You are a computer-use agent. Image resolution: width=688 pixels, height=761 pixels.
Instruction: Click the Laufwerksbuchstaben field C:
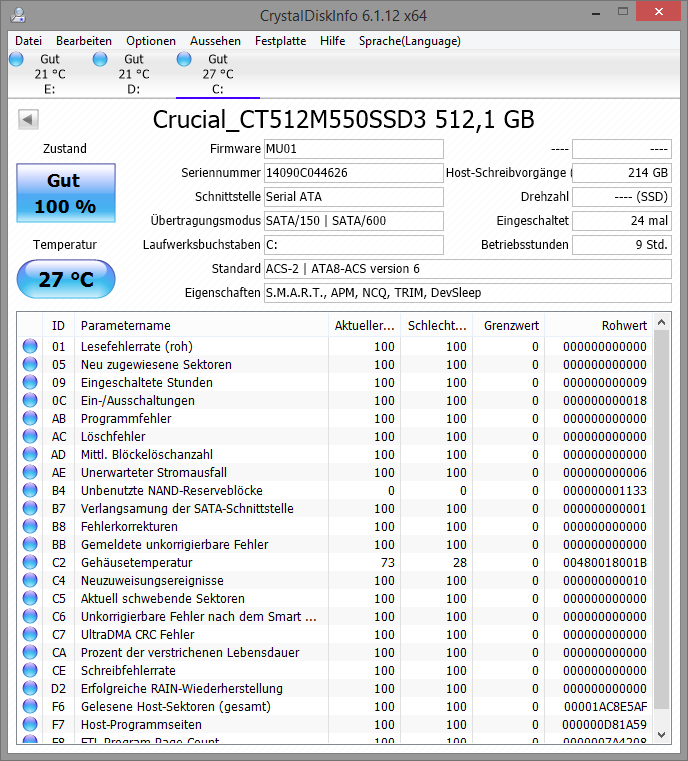click(x=353, y=245)
